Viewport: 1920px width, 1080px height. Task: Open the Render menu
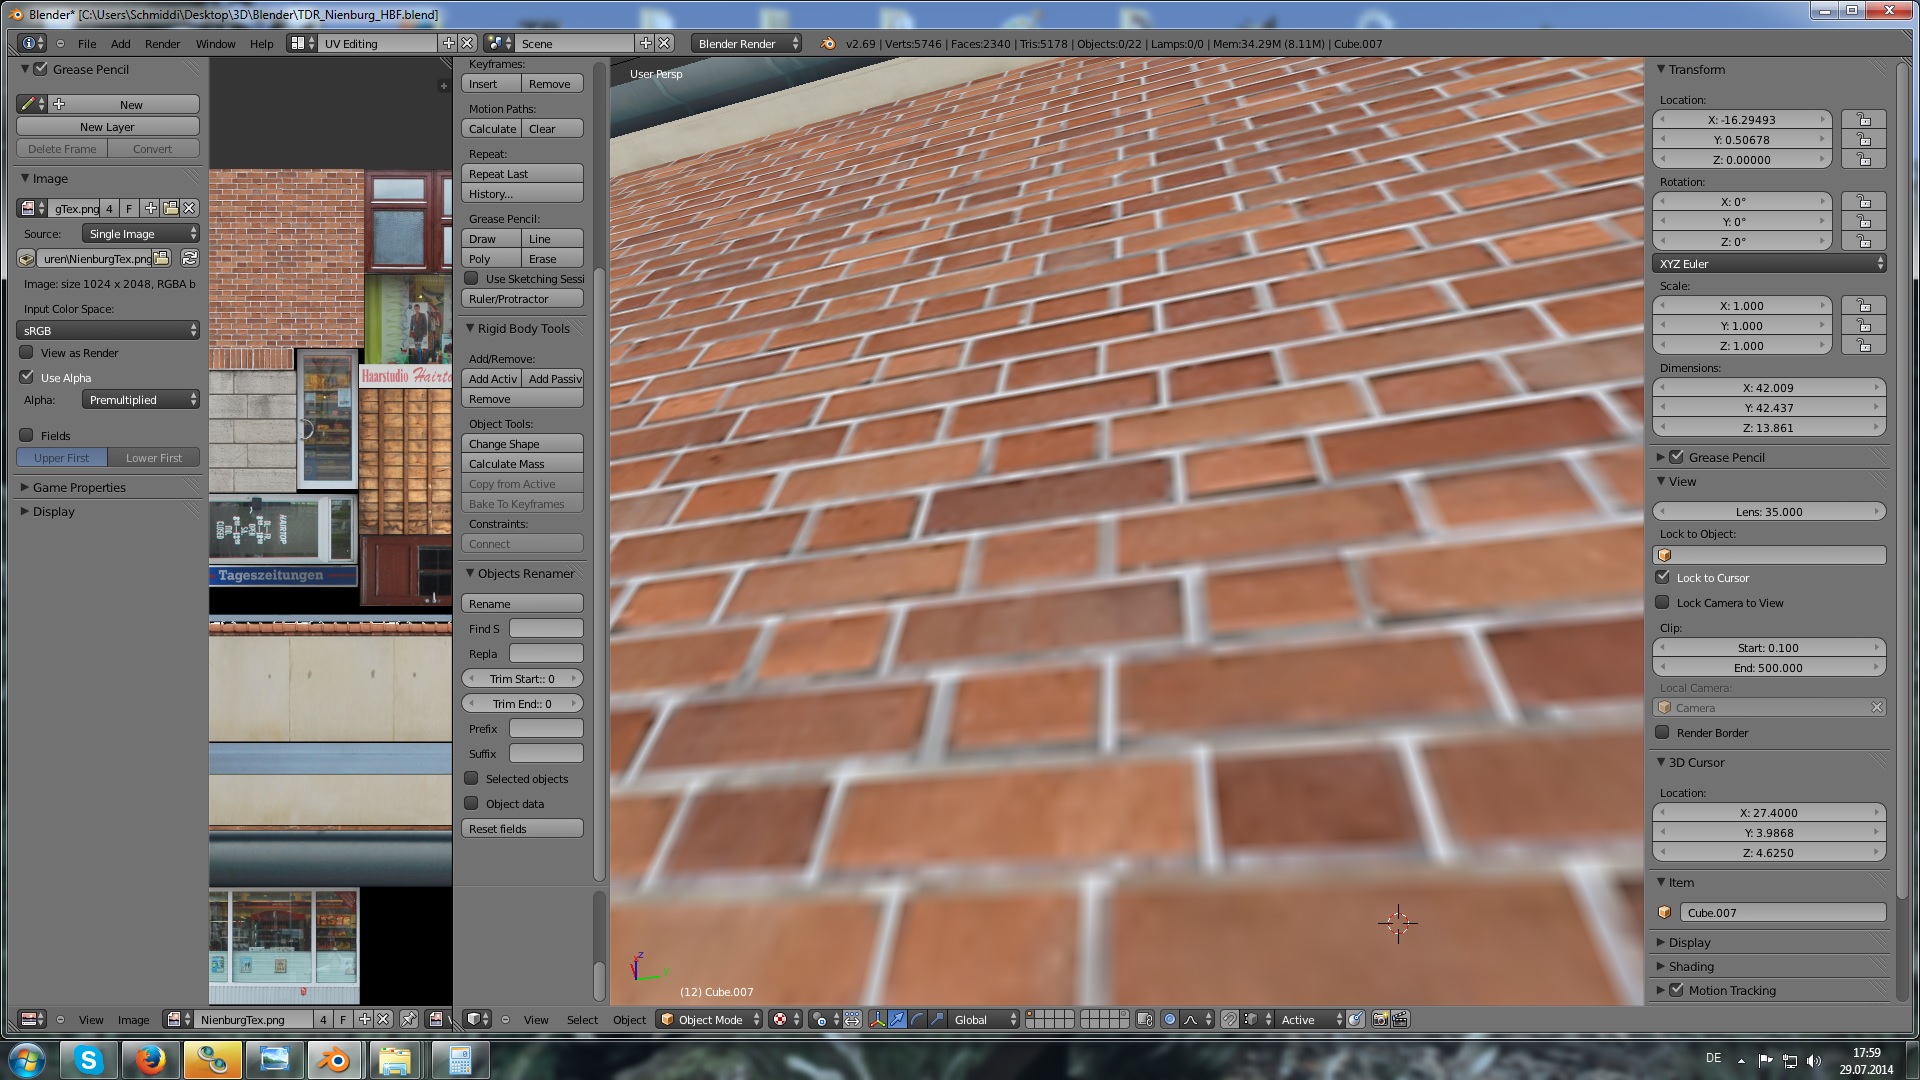[x=162, y=44]
